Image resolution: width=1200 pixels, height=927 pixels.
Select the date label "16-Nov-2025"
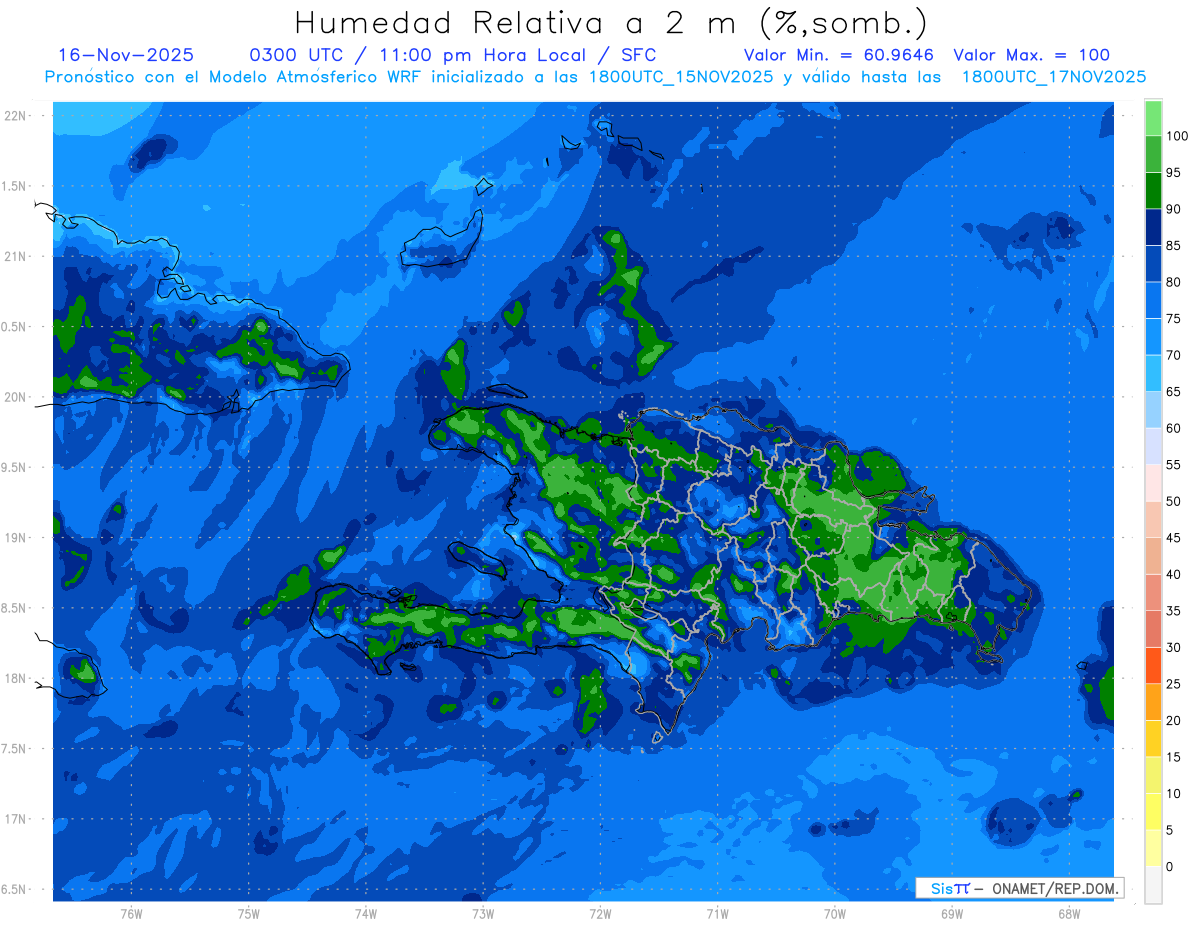coord(126,55)
